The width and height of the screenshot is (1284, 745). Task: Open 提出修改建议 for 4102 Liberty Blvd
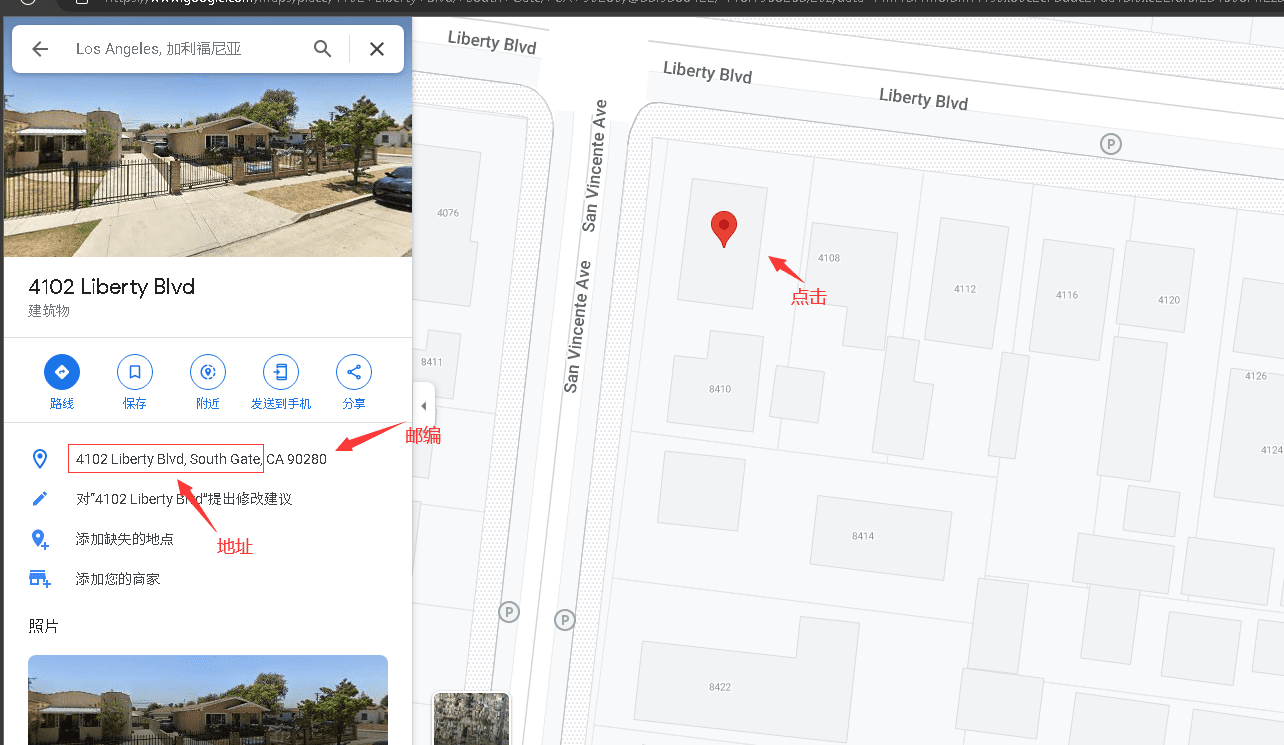coord(184,499)
